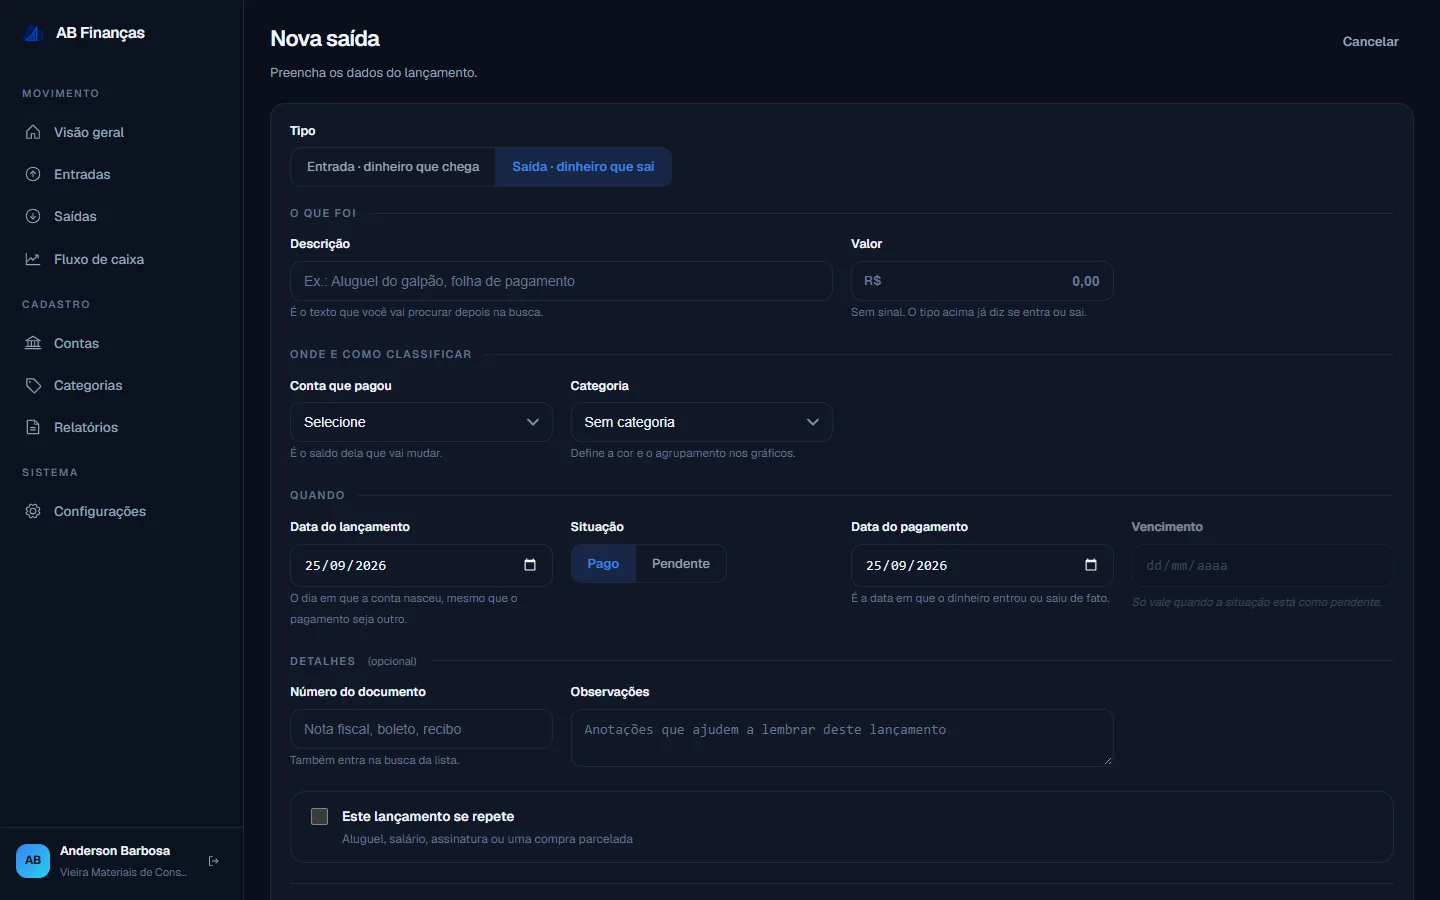Image resolution: width=1440 pixels, height=900 pixels.
Task: Open calendar picker for Data do pagamento
Action: pyautogui.click(x=1091, y=565)
